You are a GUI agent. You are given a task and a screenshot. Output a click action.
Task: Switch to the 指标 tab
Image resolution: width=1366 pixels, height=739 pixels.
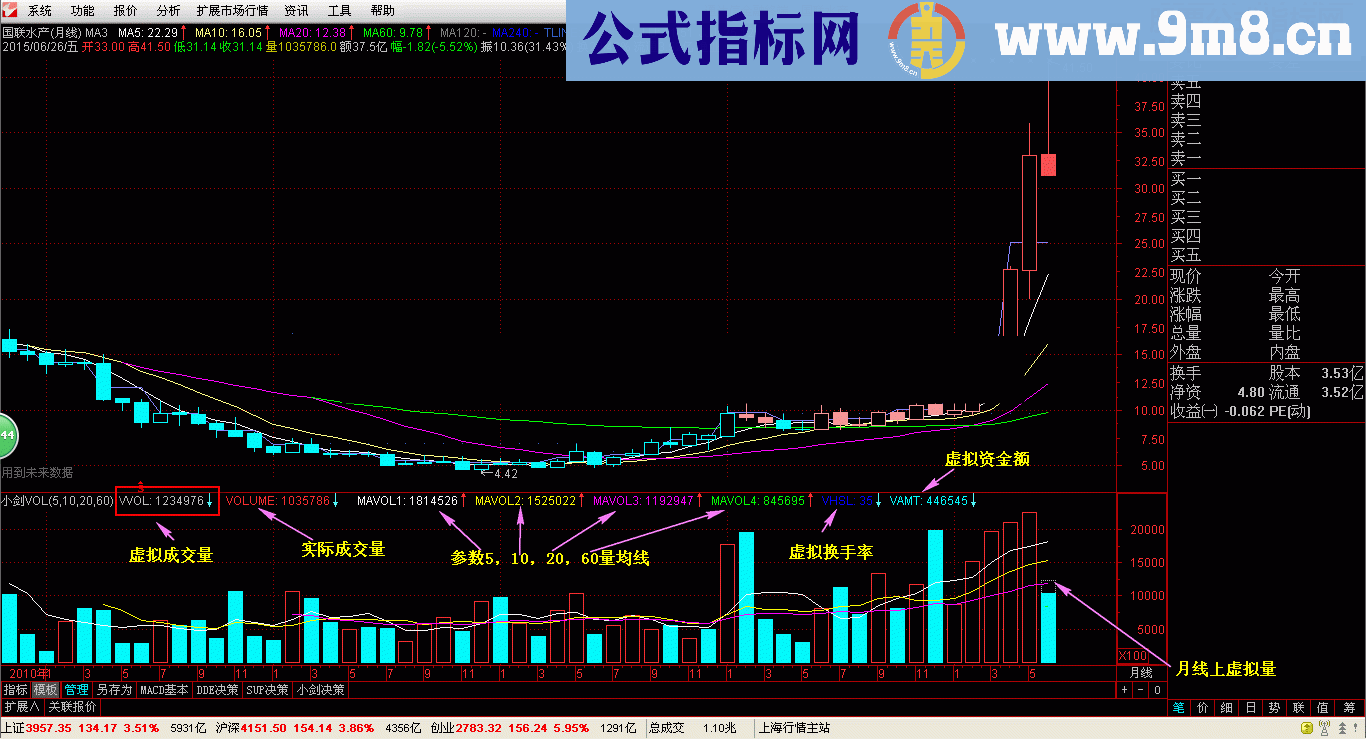coord(15,690)
